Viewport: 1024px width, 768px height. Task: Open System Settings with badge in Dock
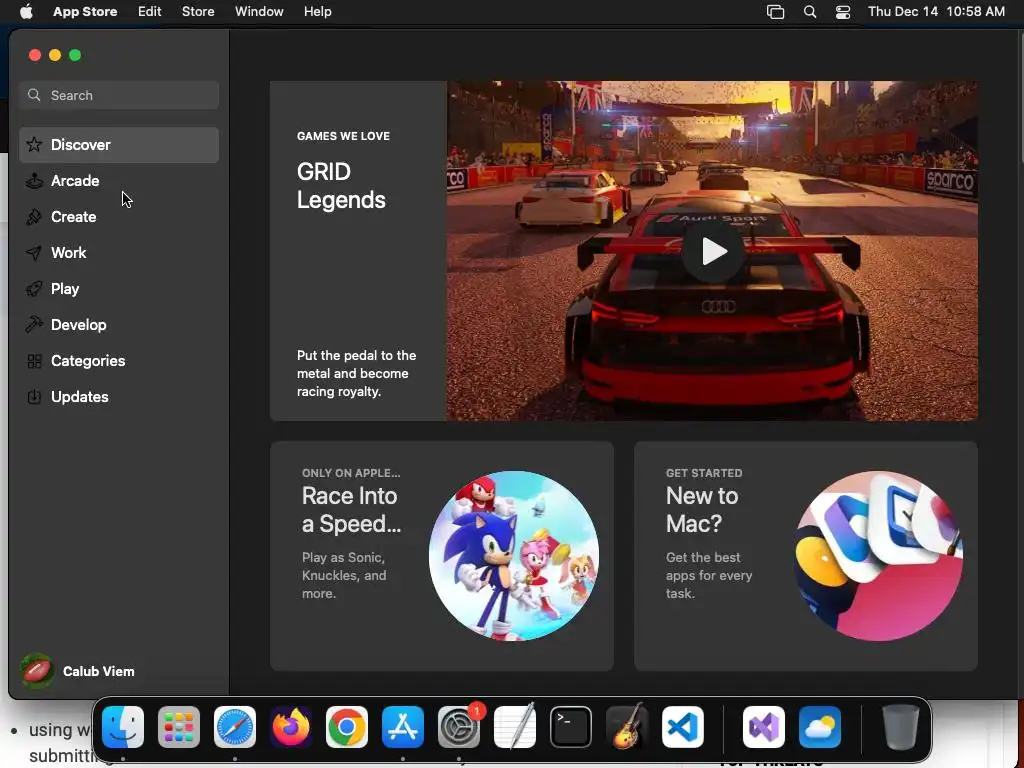point(459,727)
